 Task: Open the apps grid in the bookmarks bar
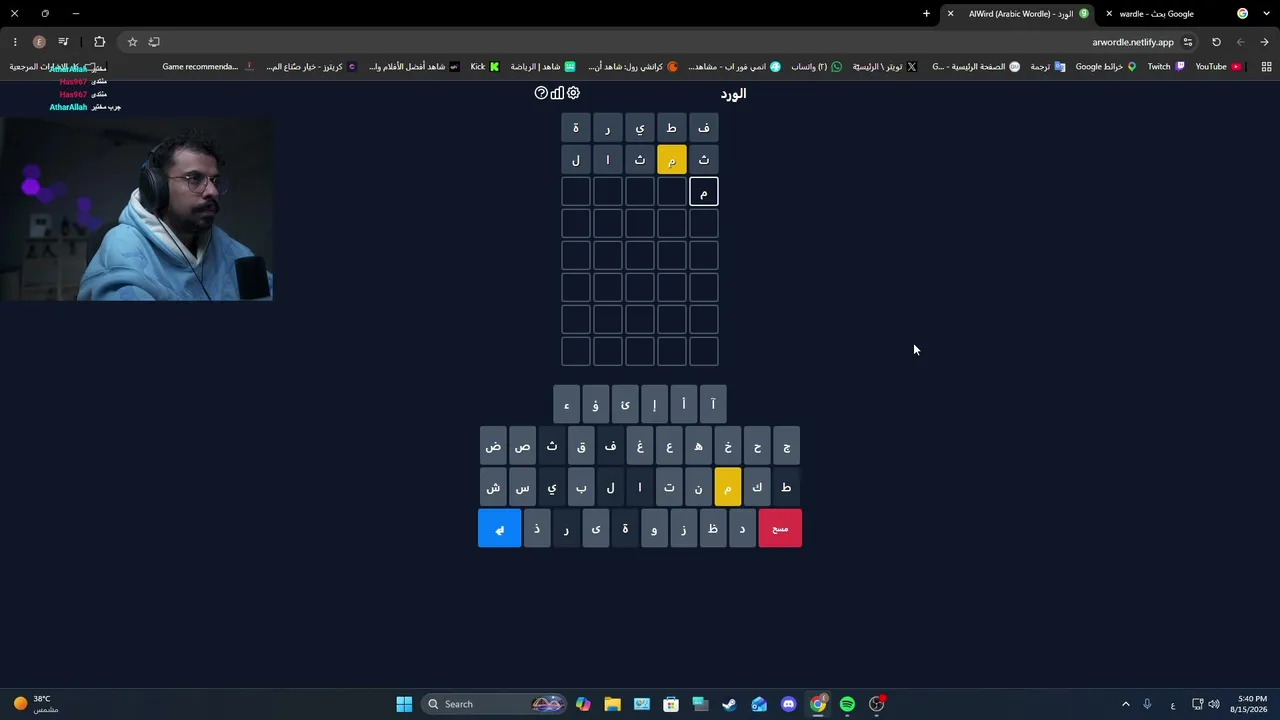[1266, 67]
